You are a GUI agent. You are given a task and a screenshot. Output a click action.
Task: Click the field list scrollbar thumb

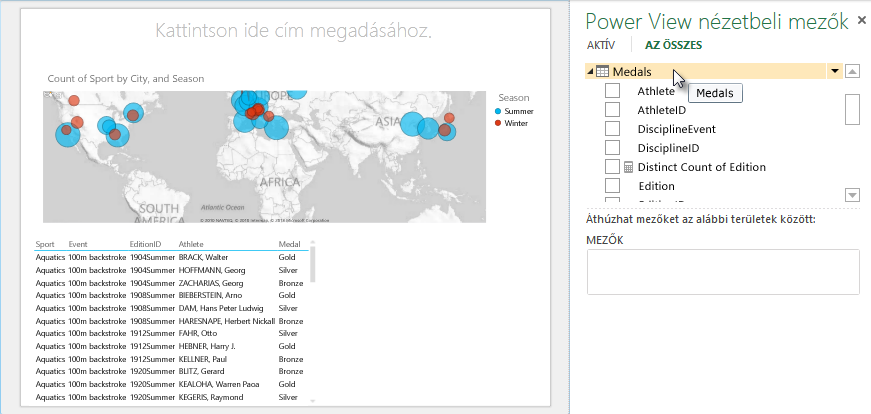[852, 109]
